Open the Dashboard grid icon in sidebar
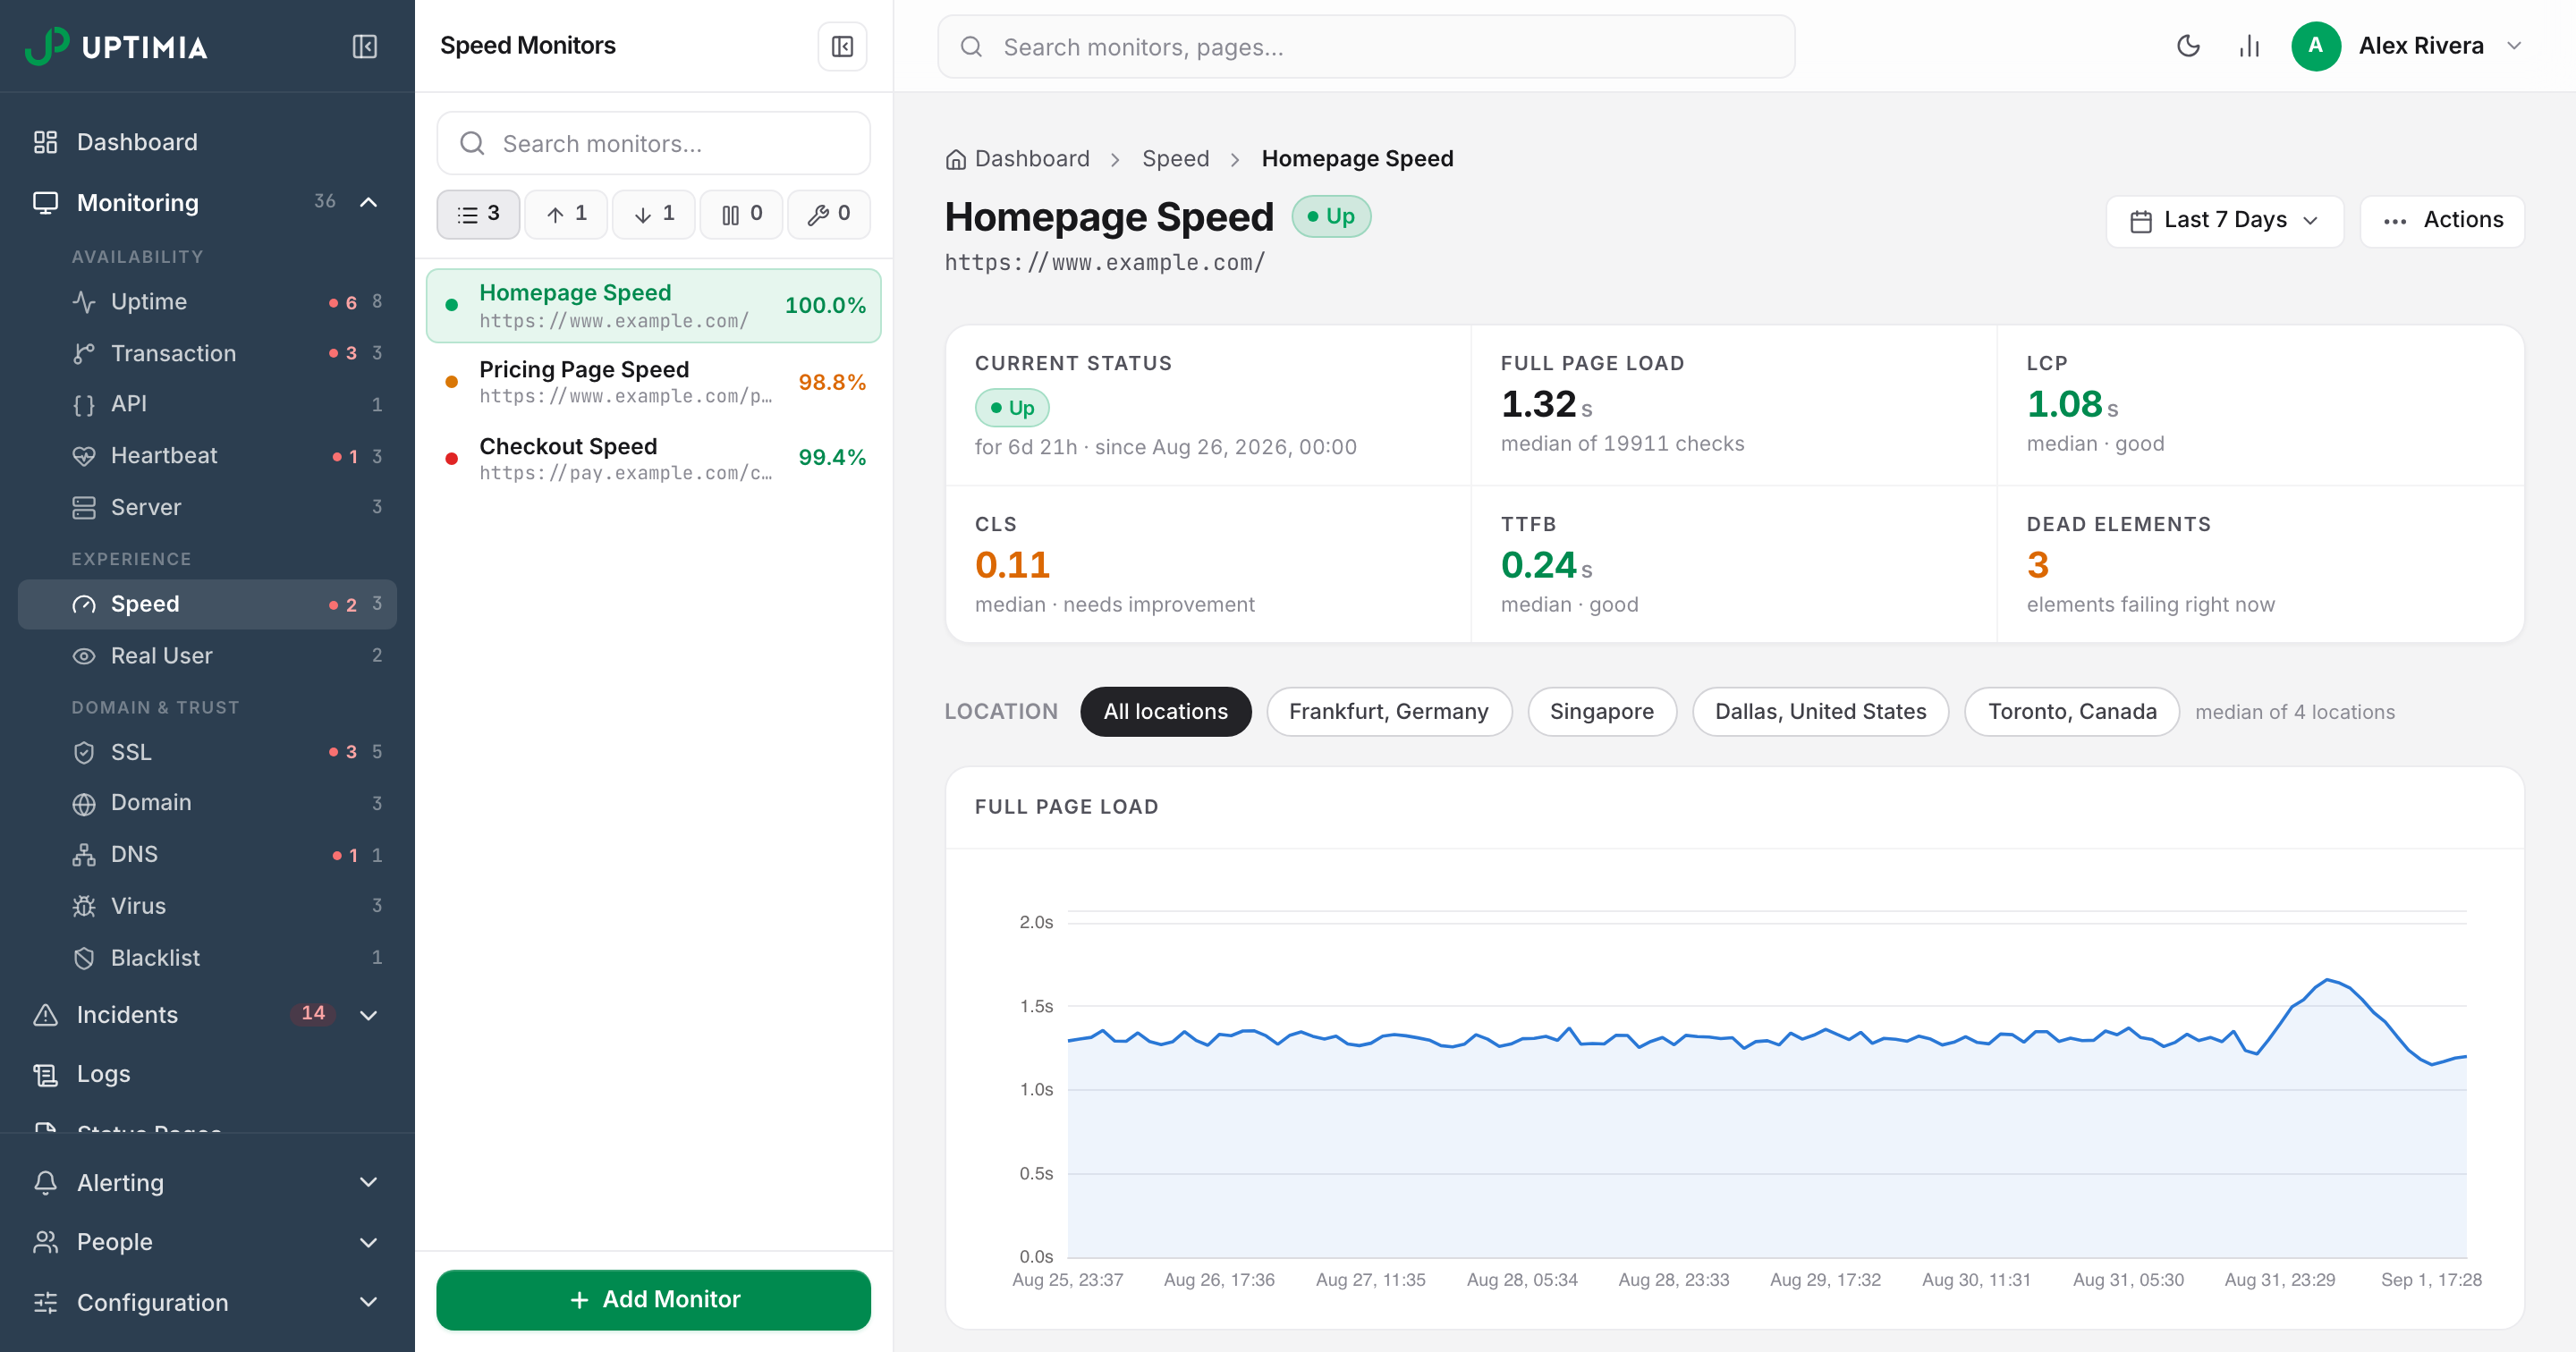This screenshot has height=1352, width=2576. 45,142
